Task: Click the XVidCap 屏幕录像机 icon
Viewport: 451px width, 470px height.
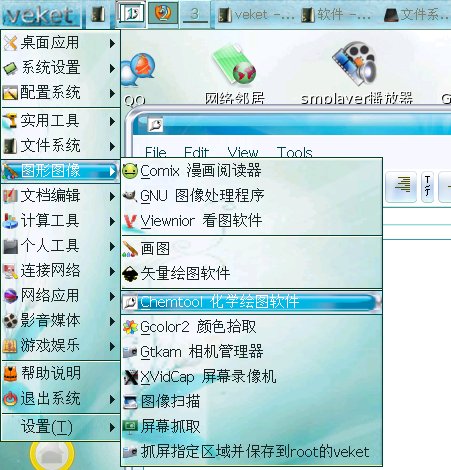Action: point(130,377)
